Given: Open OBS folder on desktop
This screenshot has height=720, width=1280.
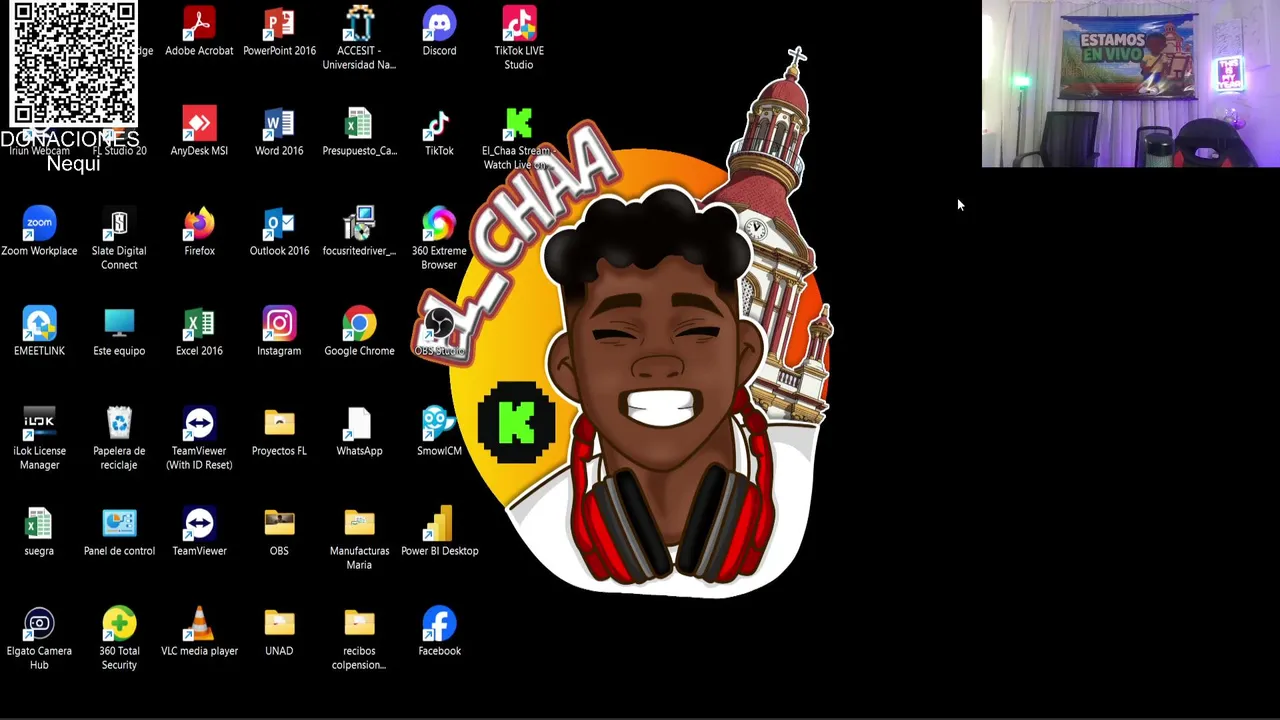Looking at the screenshot, I should 279,532.
